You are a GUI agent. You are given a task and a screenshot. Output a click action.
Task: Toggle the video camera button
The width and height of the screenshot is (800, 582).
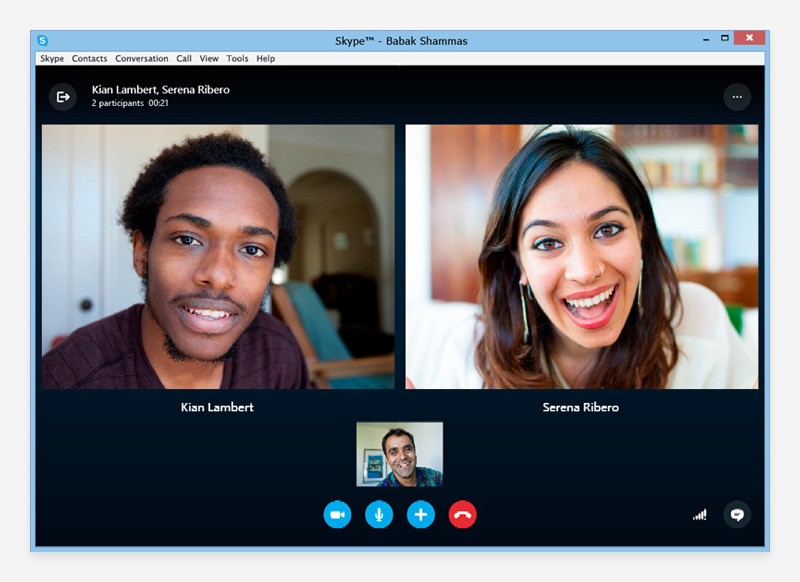point(337,515)
